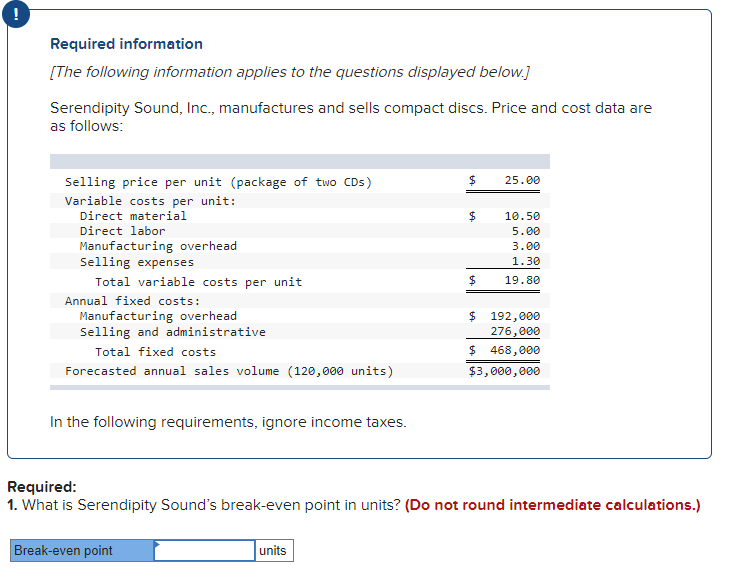The image size is (740, 583).
Task: Click Selling and administrative value 276,000
Action: 515,331
